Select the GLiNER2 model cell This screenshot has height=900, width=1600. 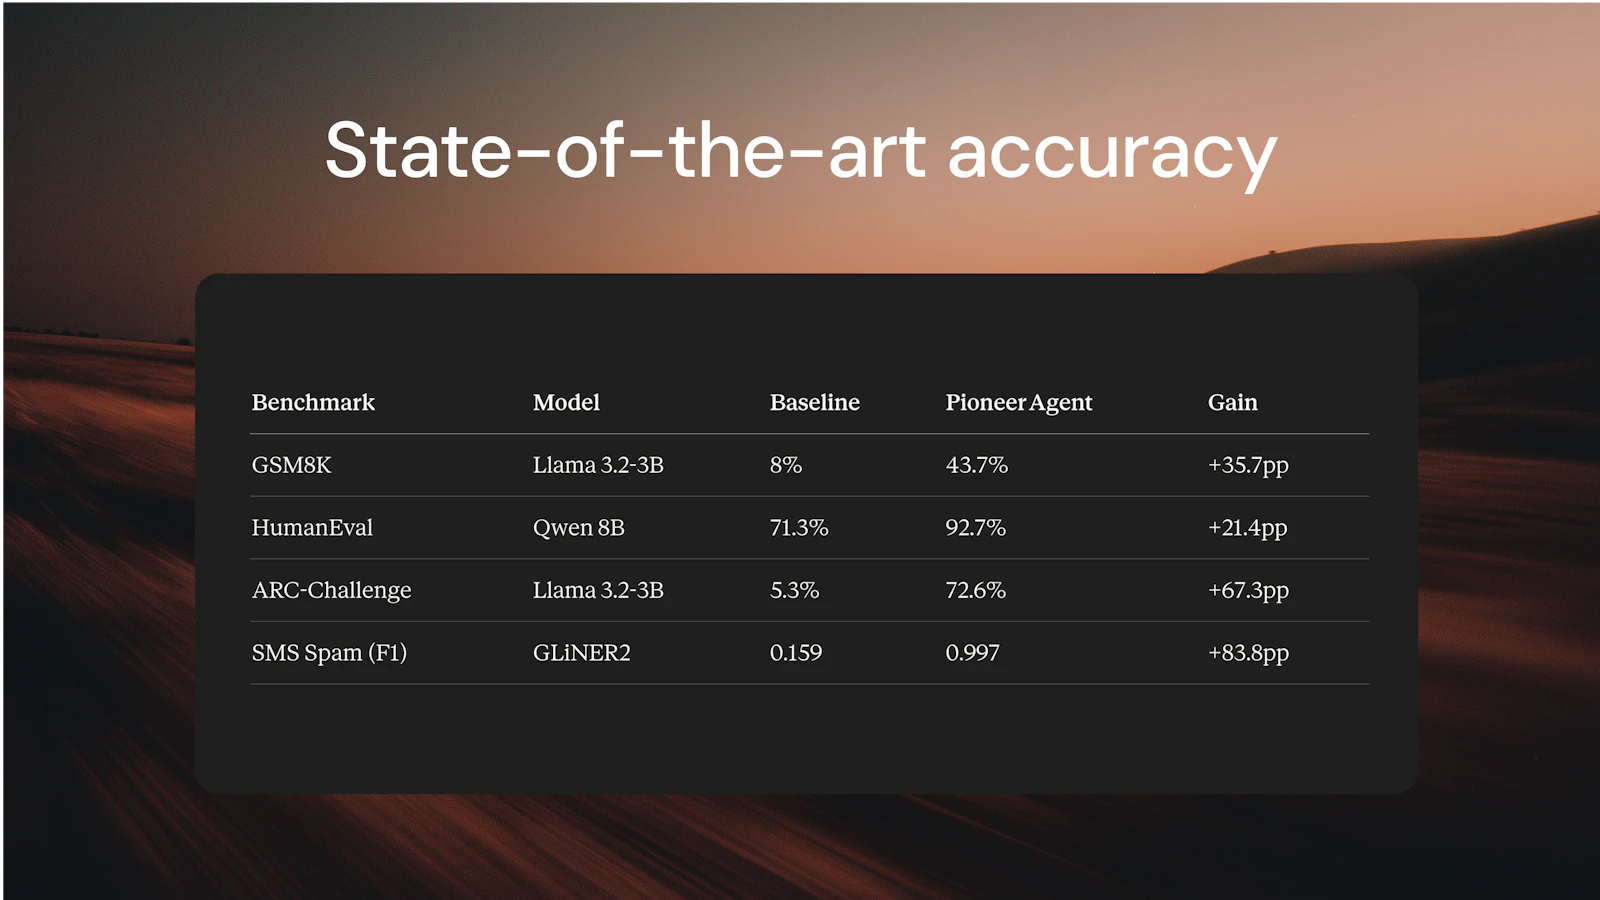tap(581, 653)
